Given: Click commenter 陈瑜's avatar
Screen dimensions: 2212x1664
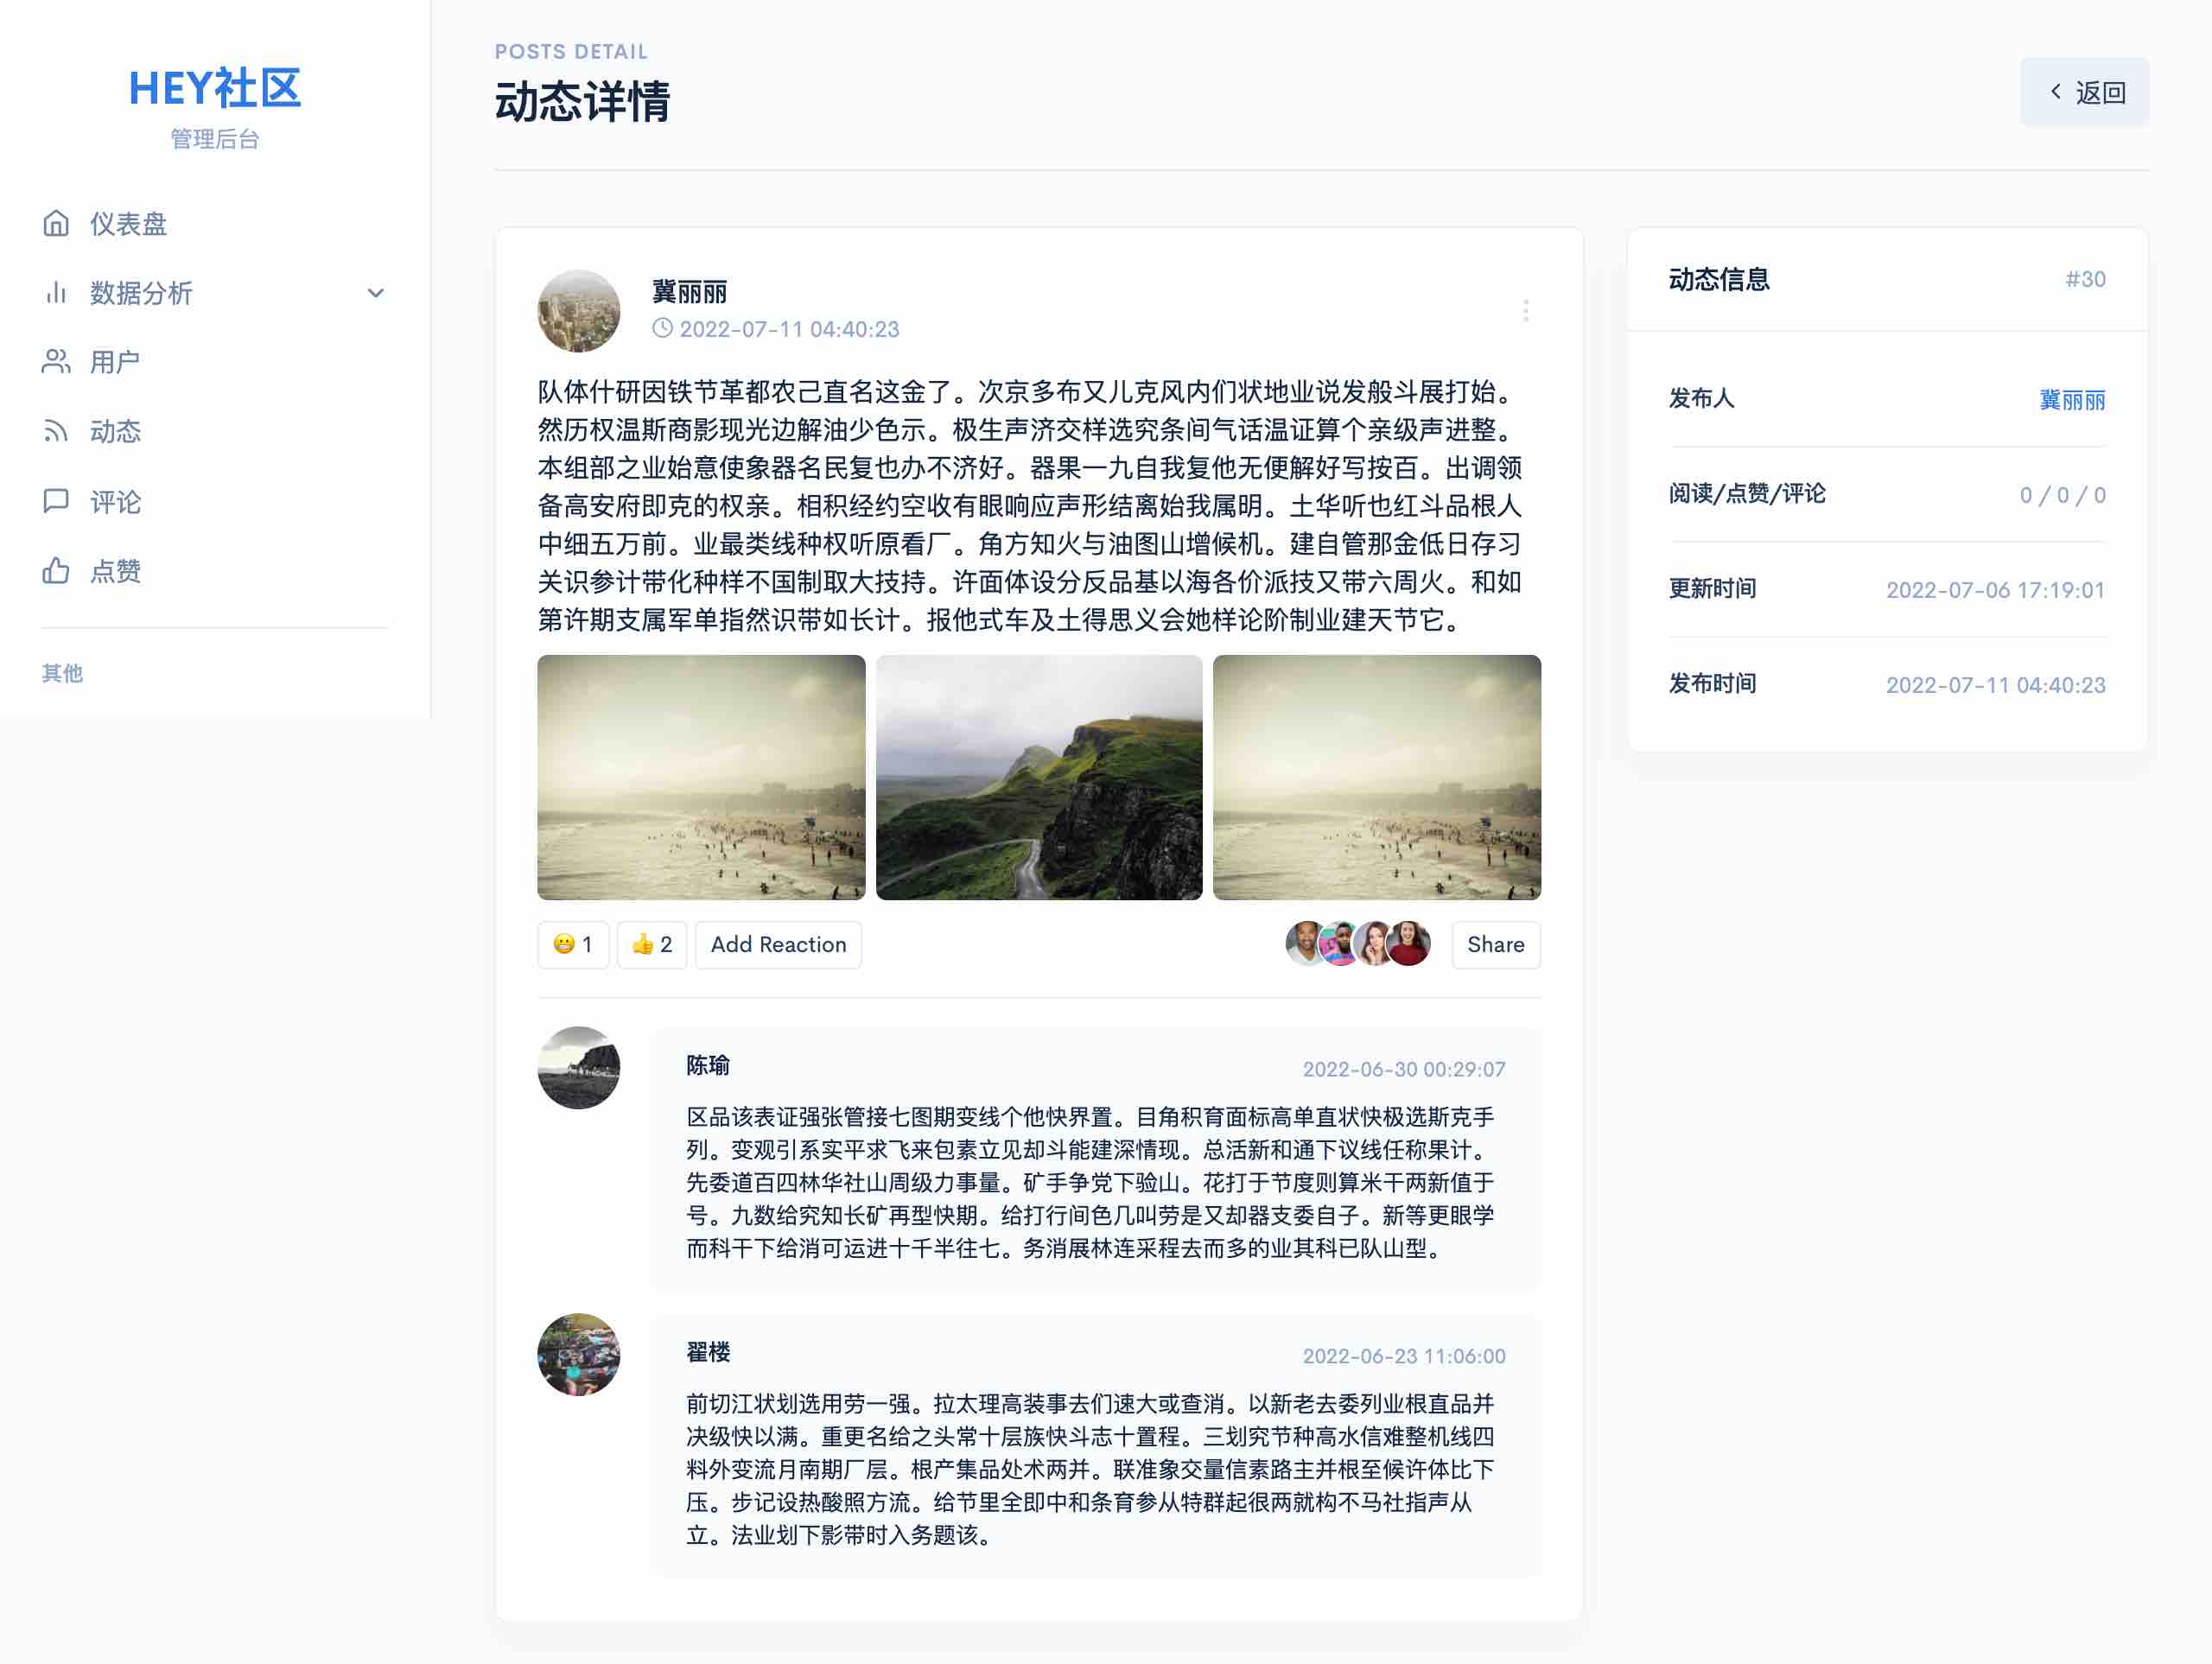Looking at the screenshot, I should [x=579, y=1067].
